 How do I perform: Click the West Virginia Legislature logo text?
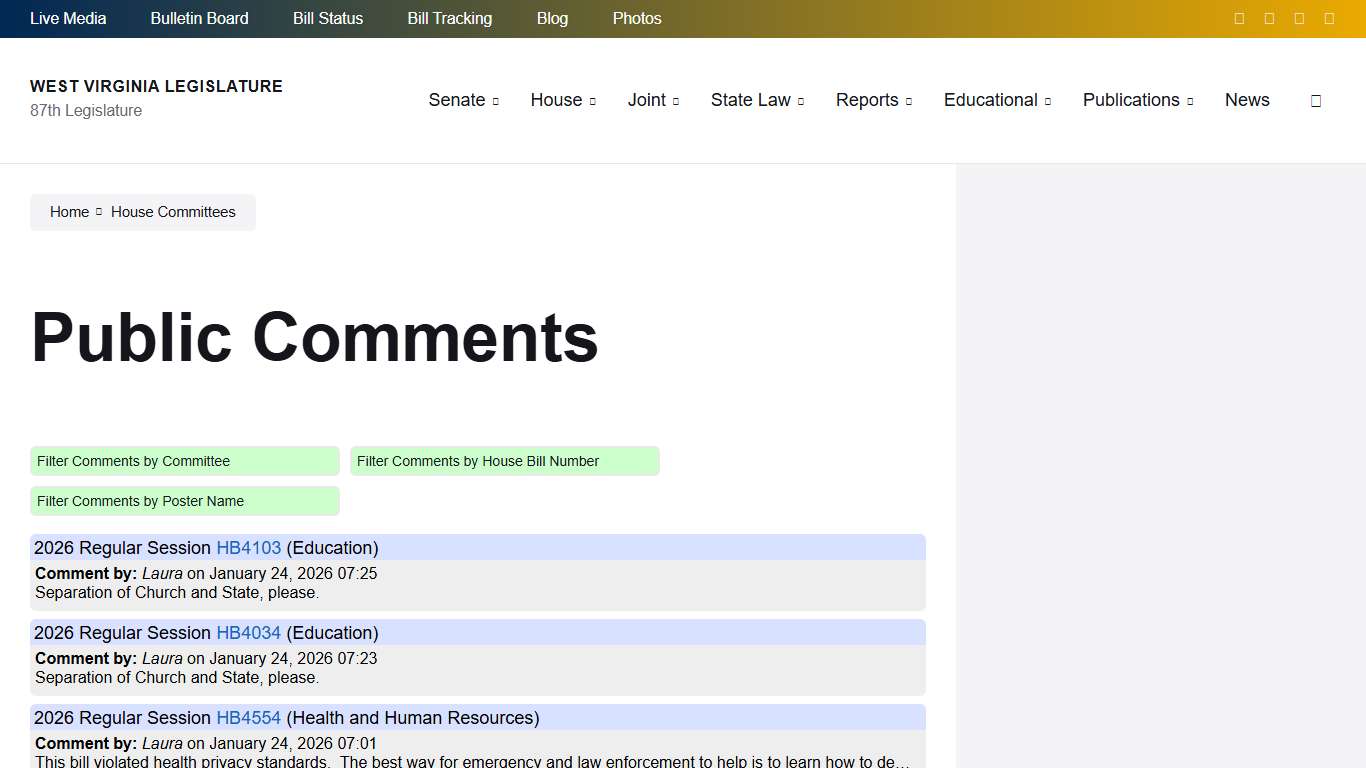[156, 86]
